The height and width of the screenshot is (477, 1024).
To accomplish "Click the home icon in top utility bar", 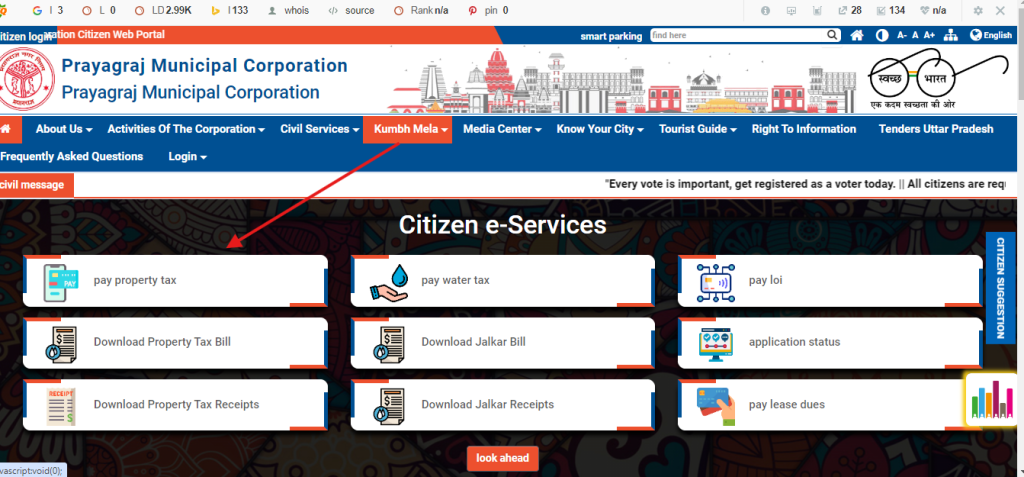I will coord(856,35).
